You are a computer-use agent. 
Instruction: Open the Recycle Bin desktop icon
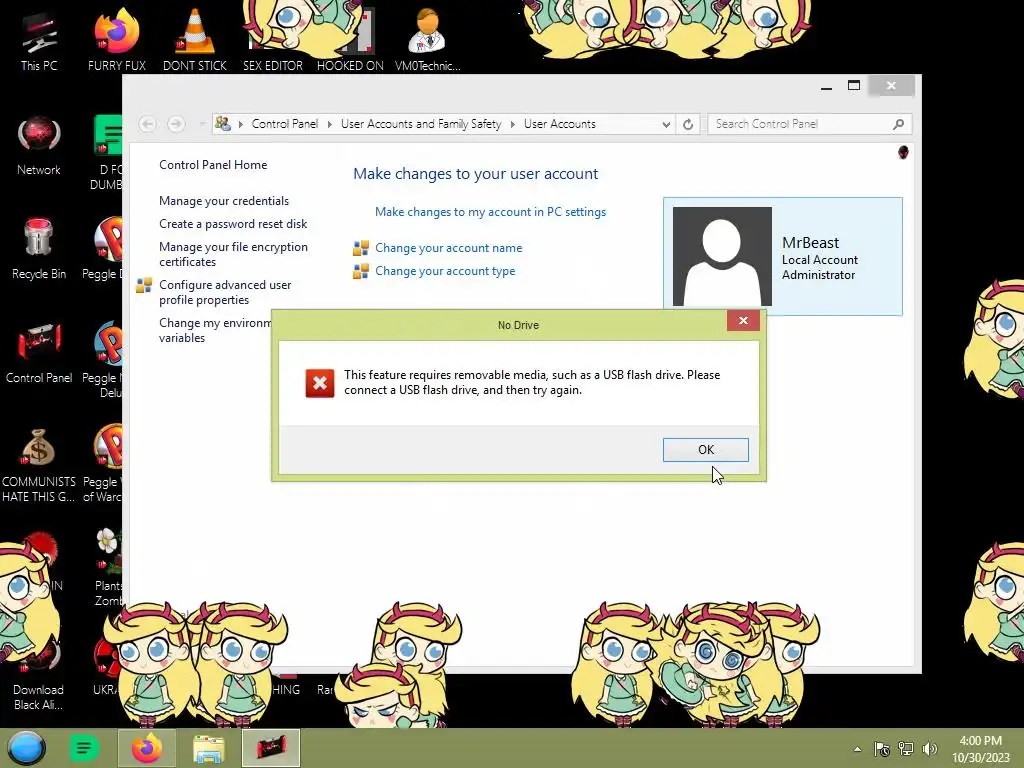(39, 250)
